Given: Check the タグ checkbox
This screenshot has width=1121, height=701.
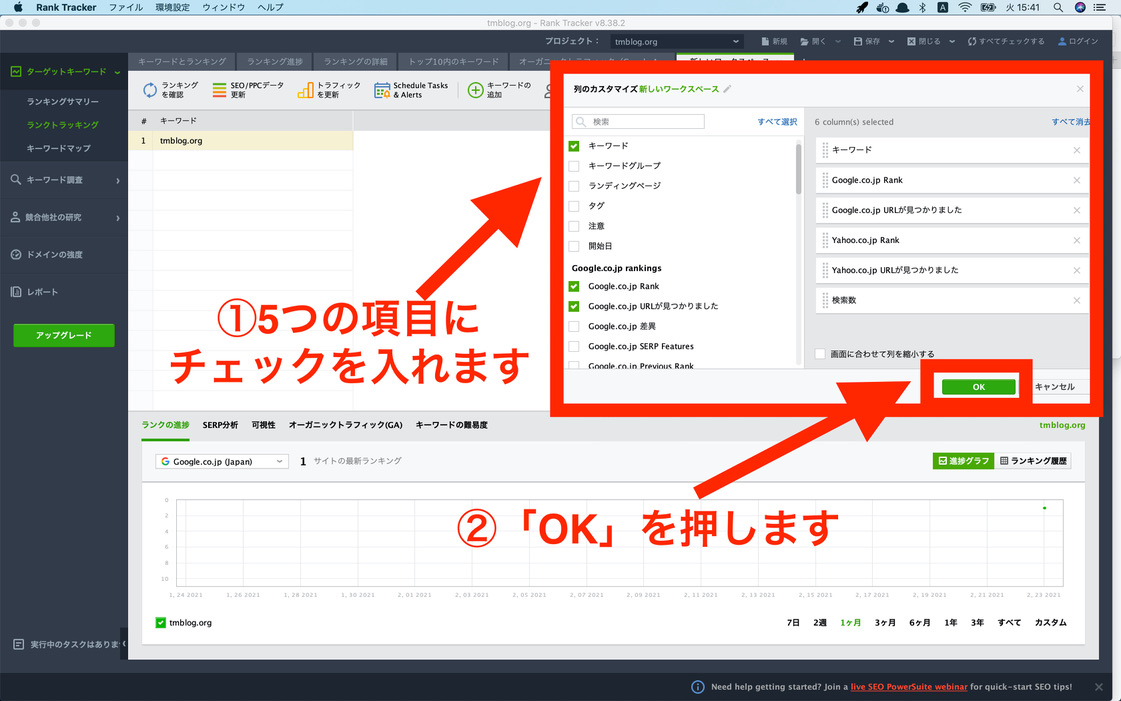Looking at the screenshot, I should coord(573,206).
